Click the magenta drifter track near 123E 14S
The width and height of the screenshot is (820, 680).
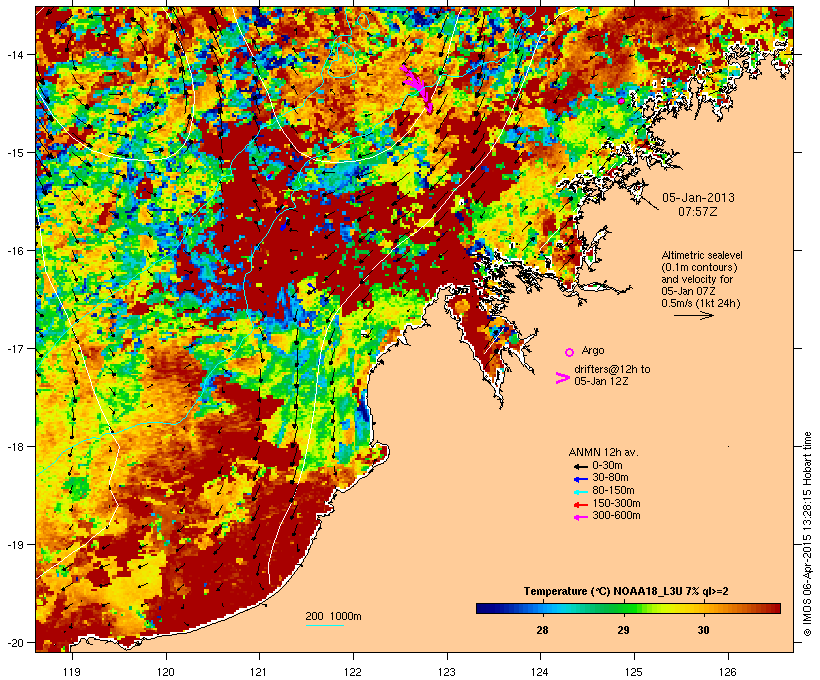(417, 87)
